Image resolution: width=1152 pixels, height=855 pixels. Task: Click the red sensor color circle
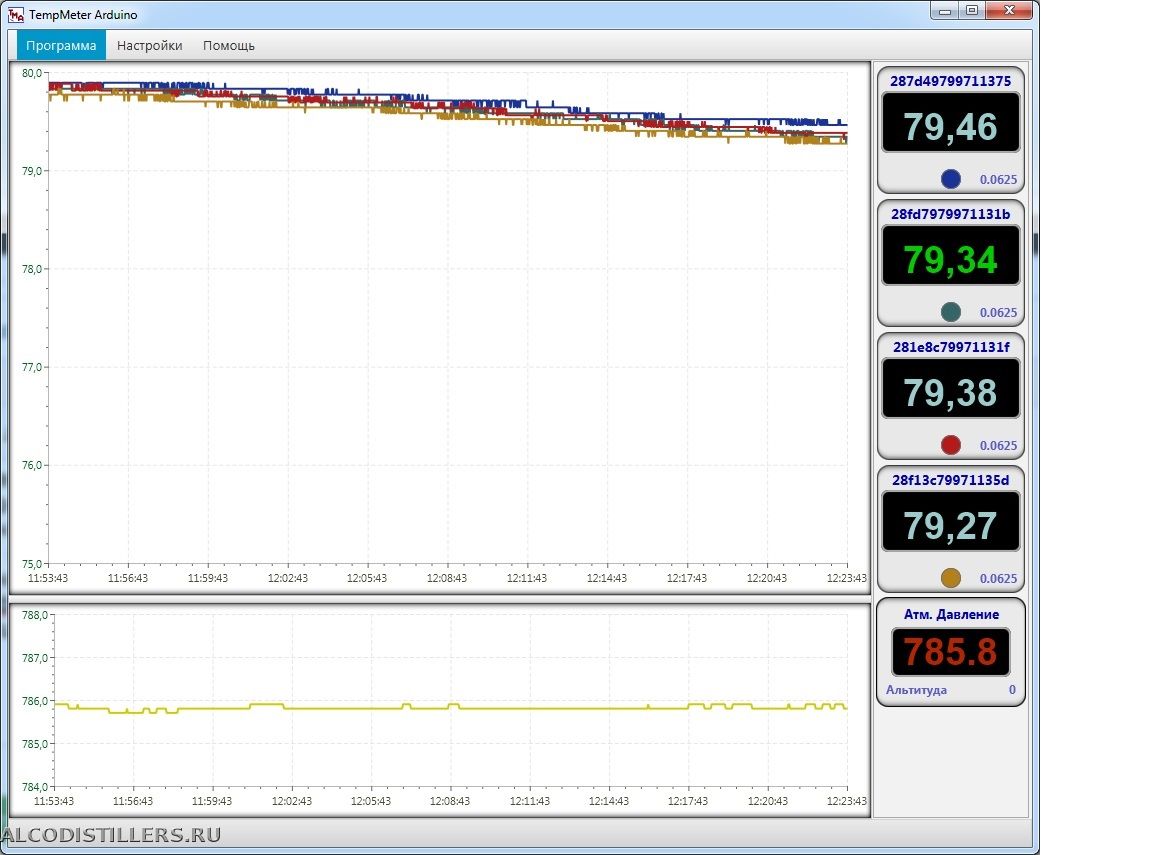951,445
